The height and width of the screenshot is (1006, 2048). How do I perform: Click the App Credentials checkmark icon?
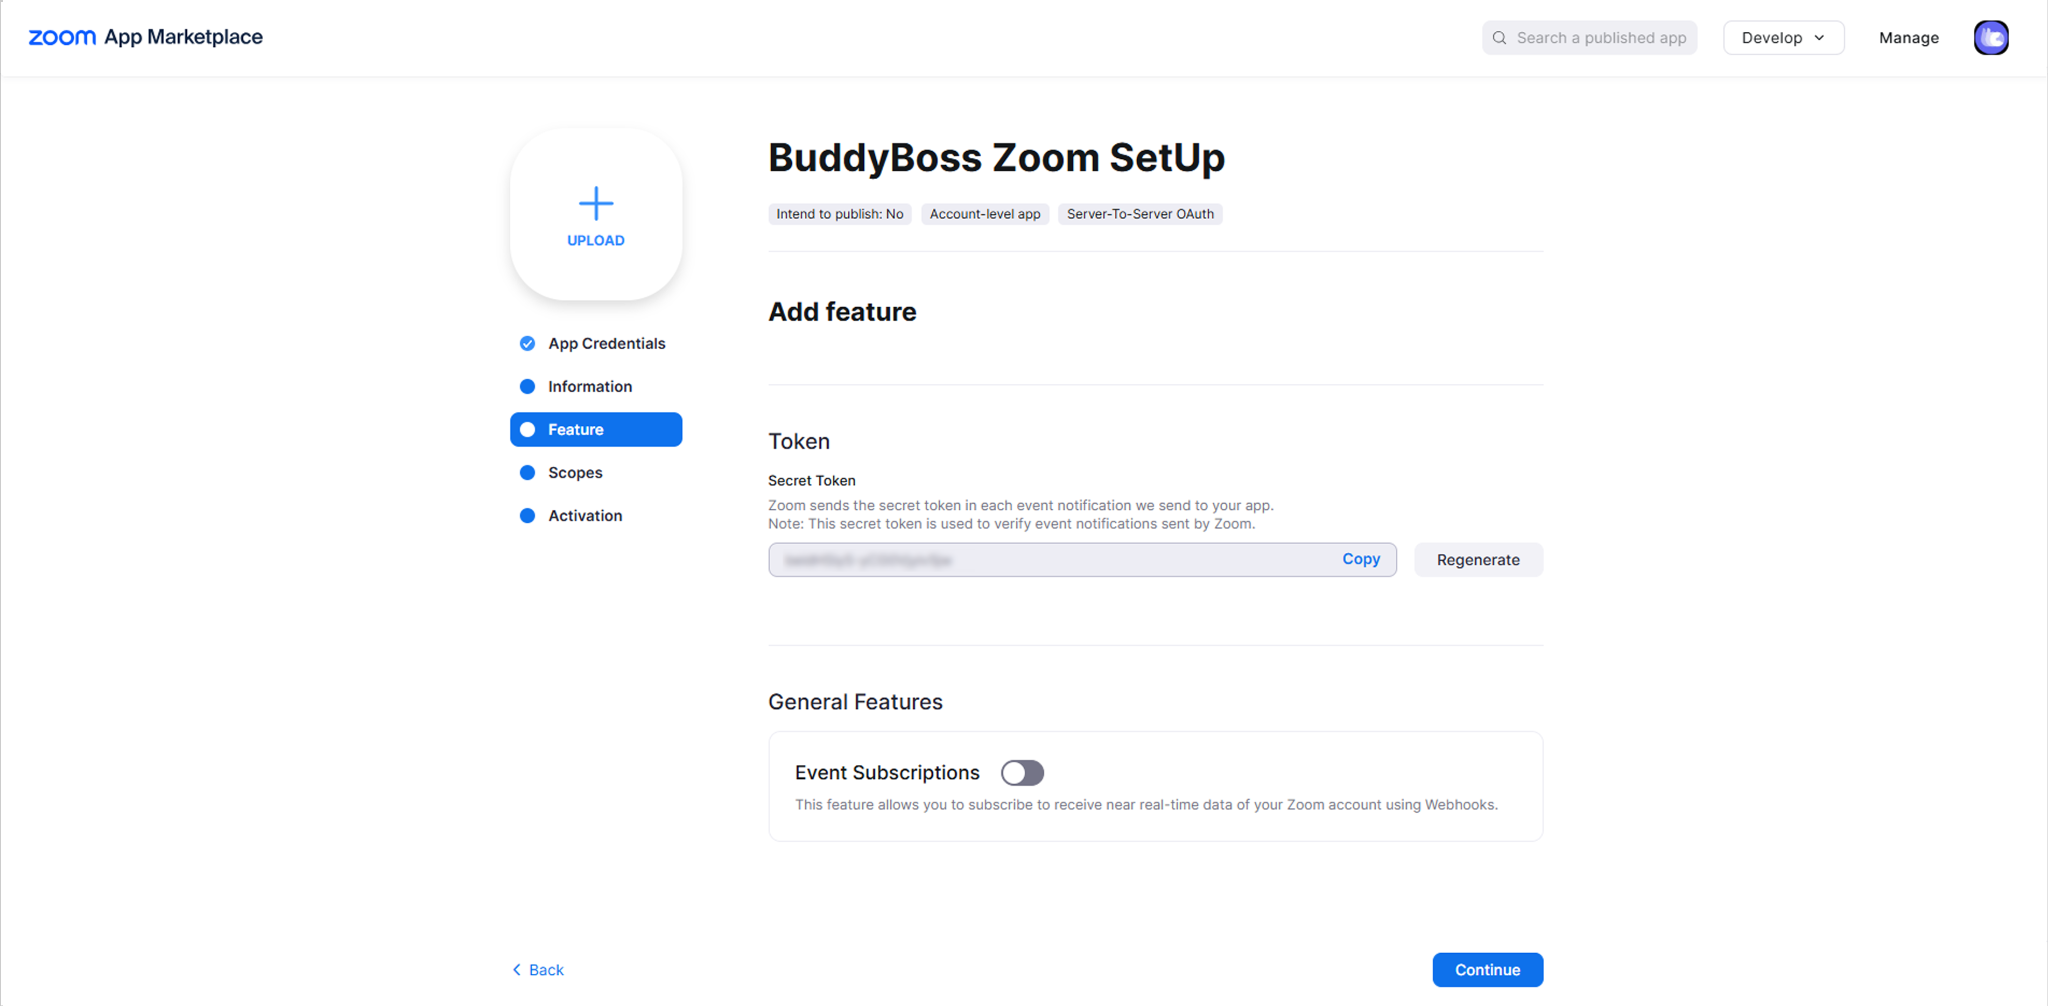(527, 344)
